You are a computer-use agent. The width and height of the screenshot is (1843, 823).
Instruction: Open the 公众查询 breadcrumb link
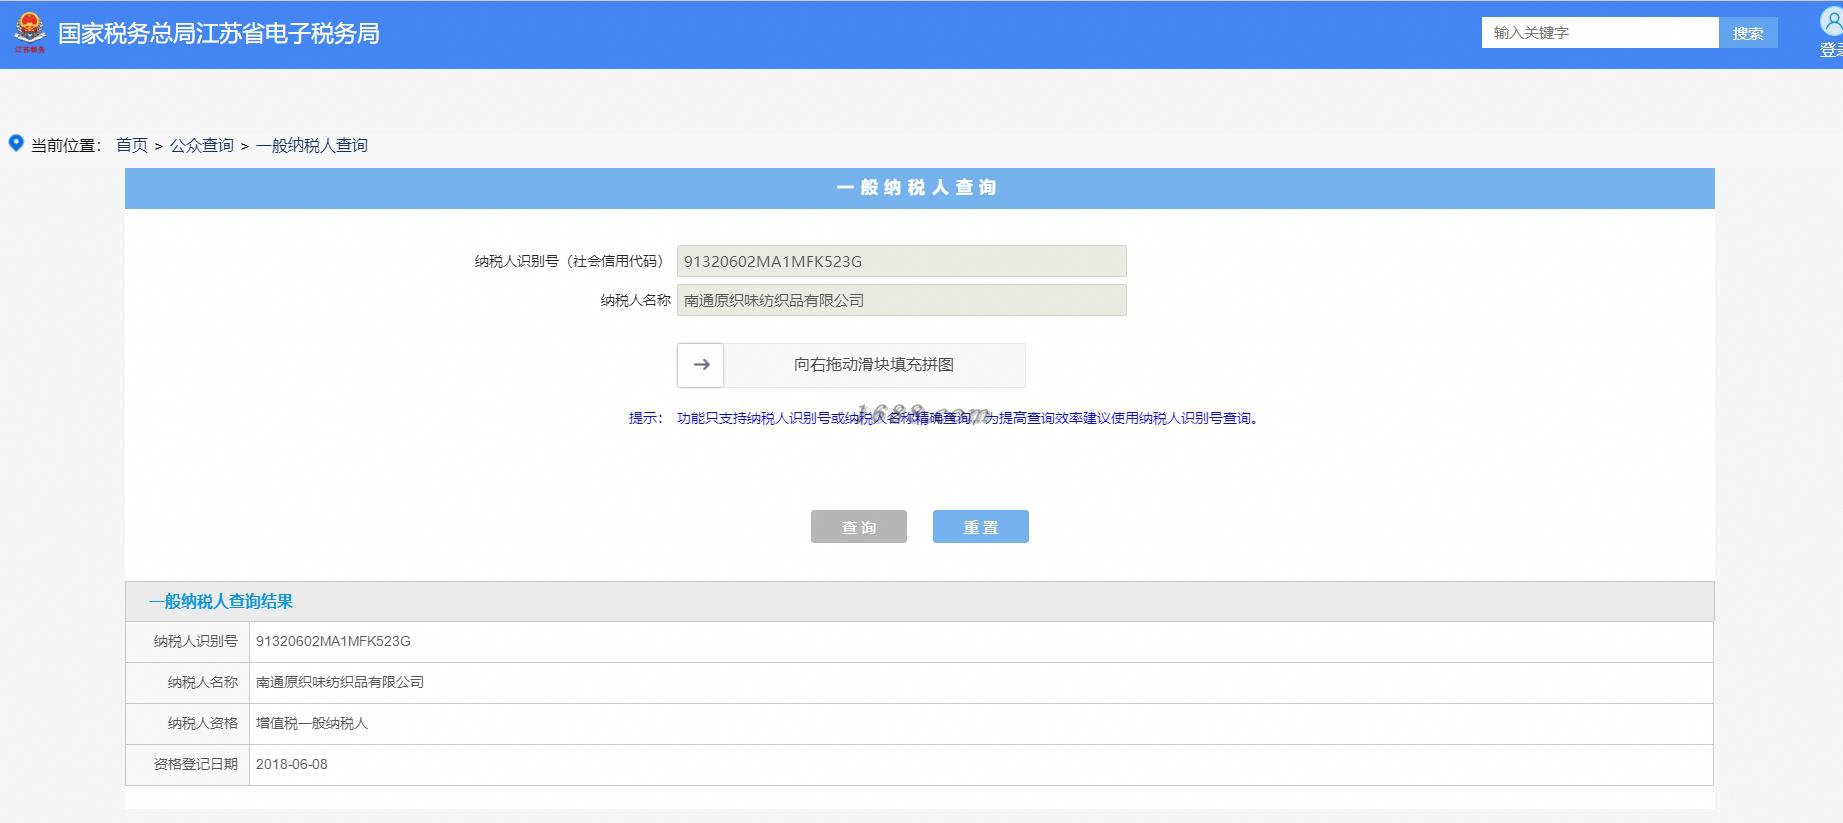(202, 145)
